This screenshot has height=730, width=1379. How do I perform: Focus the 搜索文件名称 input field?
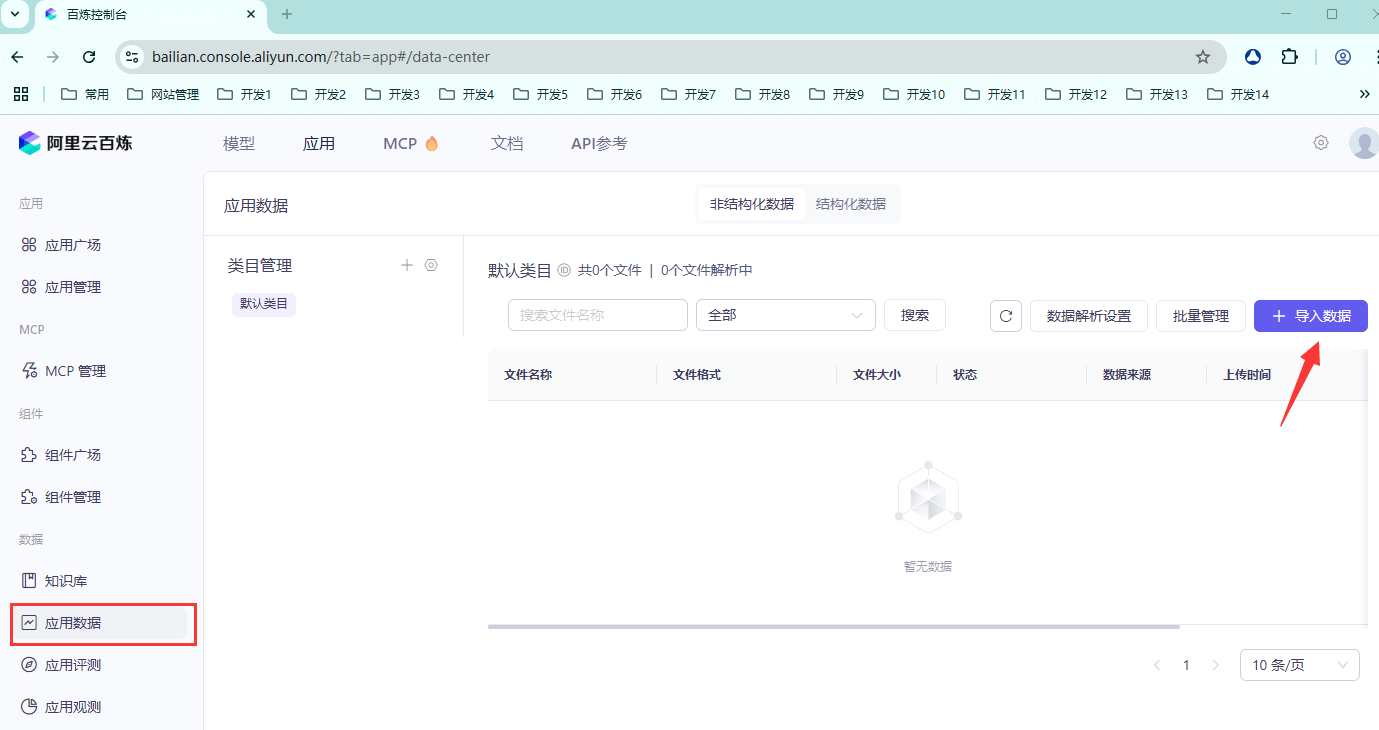click(x=598, y=315)
